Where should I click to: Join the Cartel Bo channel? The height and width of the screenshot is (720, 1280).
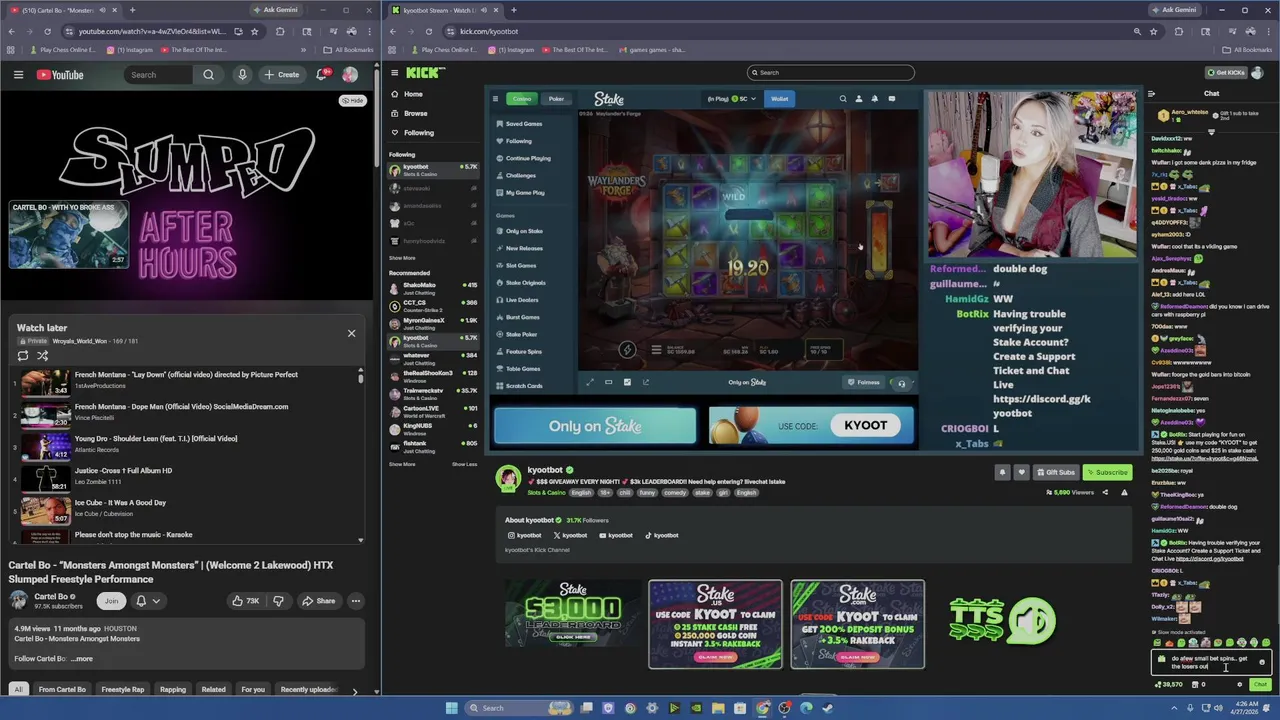(111, 601)
